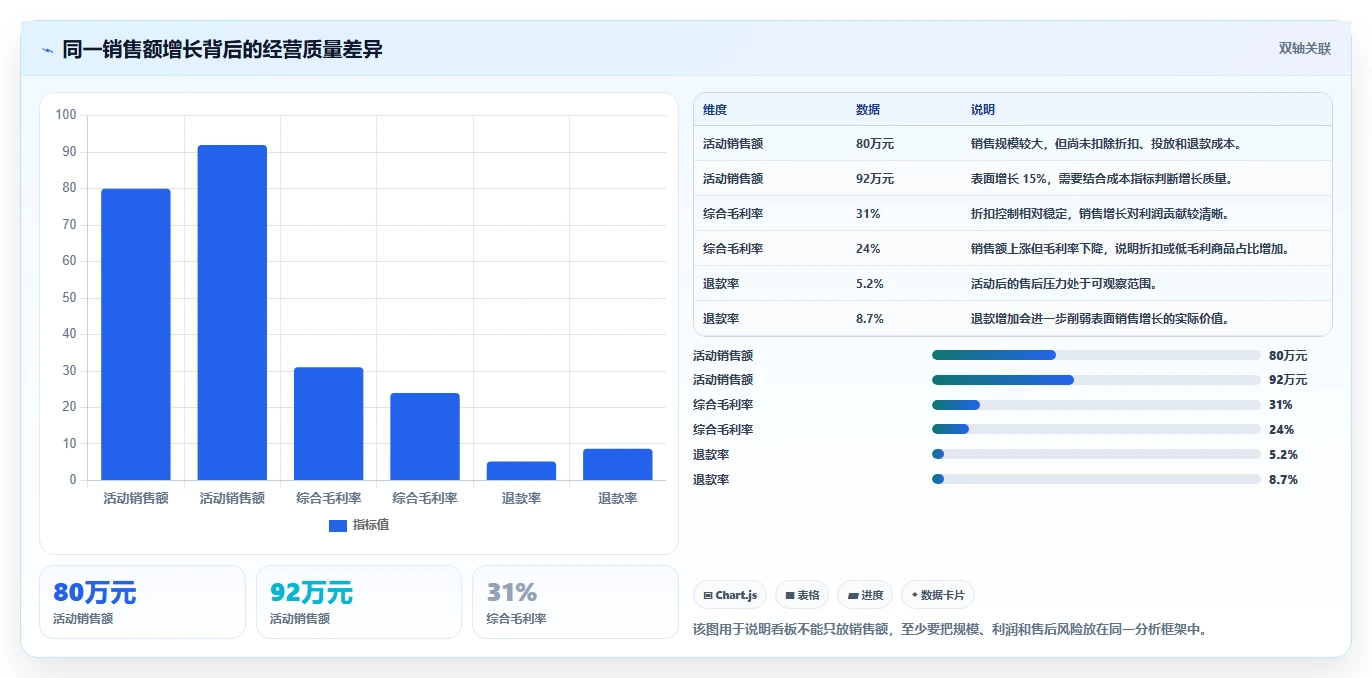Click the progress bar labeled 24%
This screenshot has width=1372, height=678.
[1096, 429]
